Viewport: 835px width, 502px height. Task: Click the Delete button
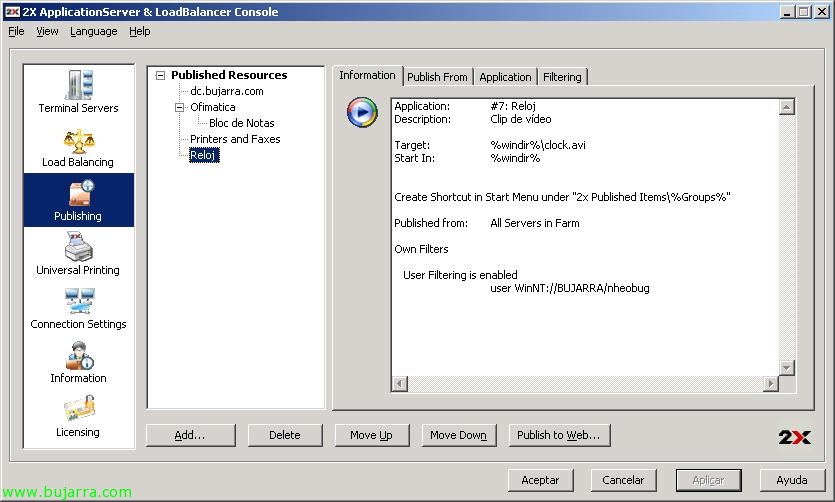285,435
